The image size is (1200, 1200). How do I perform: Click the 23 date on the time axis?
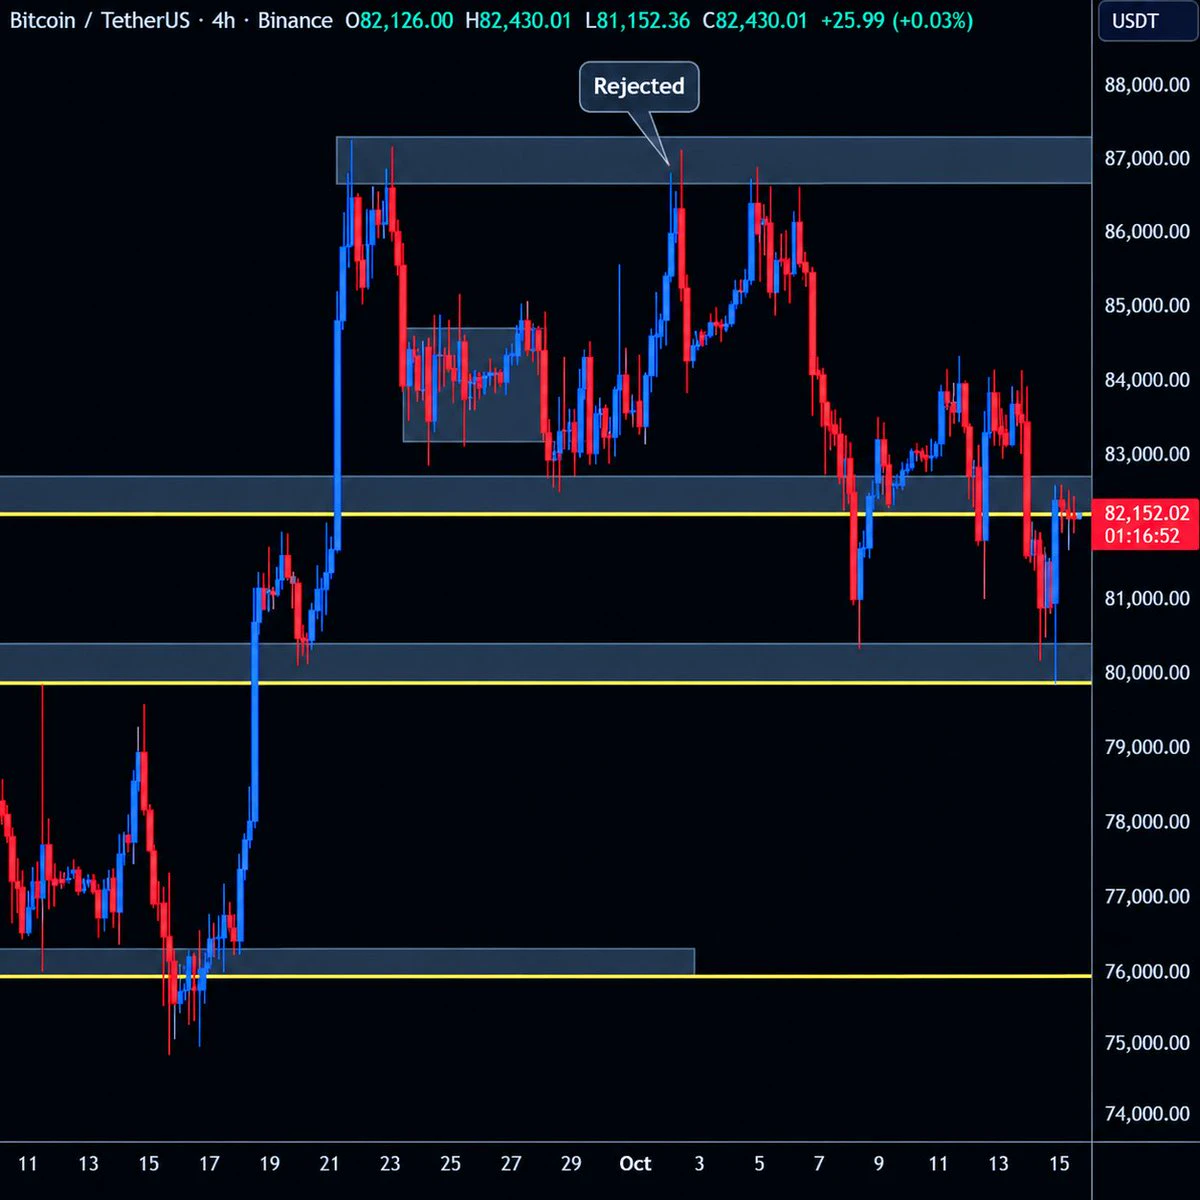pos(390,1163)
